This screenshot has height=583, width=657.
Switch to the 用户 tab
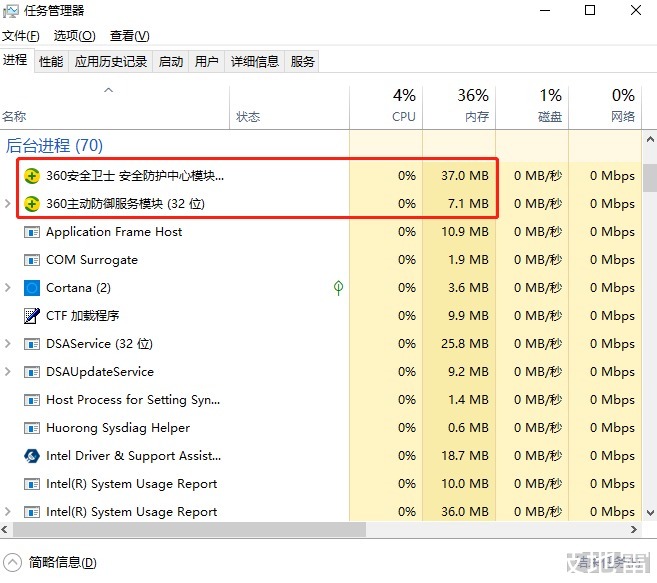pos(206,62)
